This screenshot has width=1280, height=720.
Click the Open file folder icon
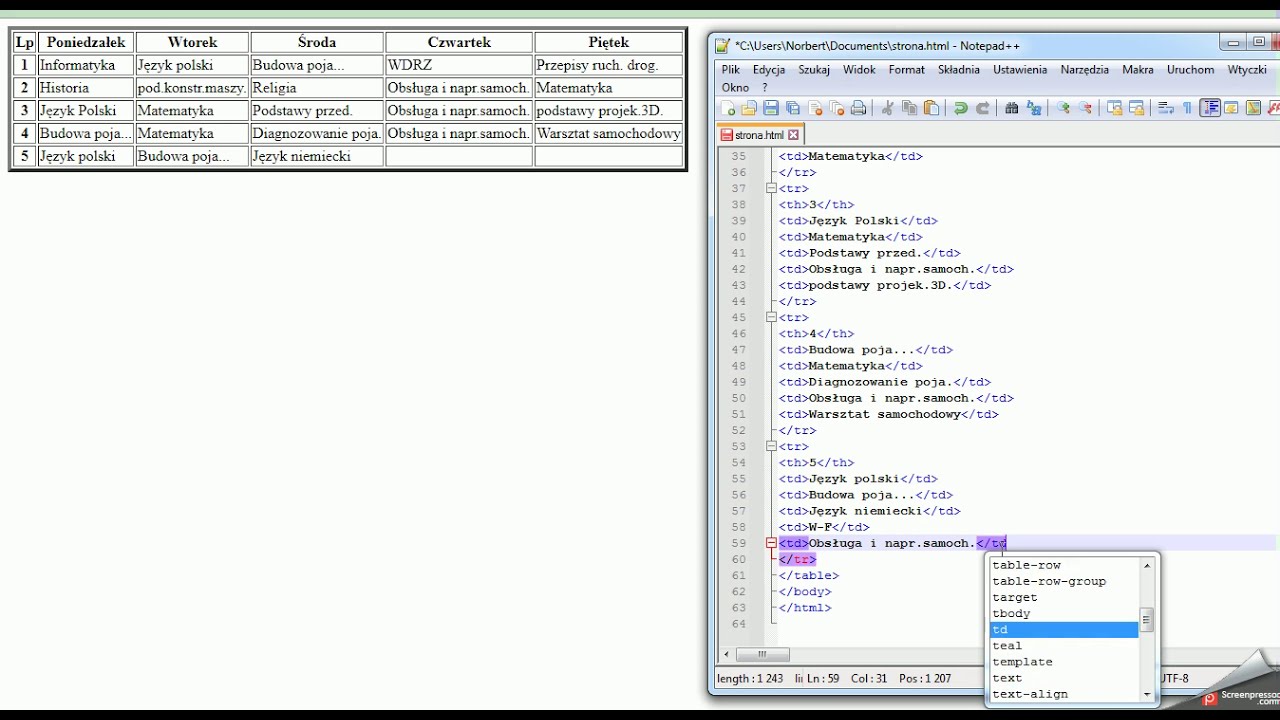coord(749,108)
